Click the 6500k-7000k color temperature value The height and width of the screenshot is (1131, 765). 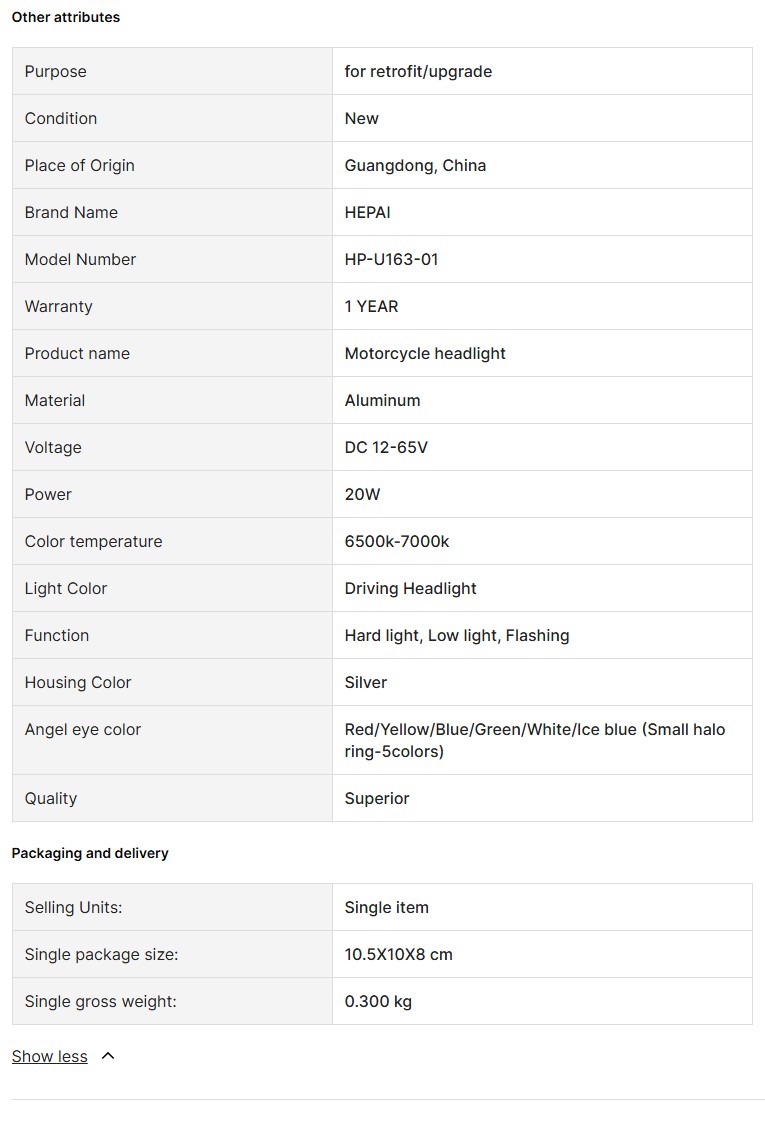(x=397, y=541)
